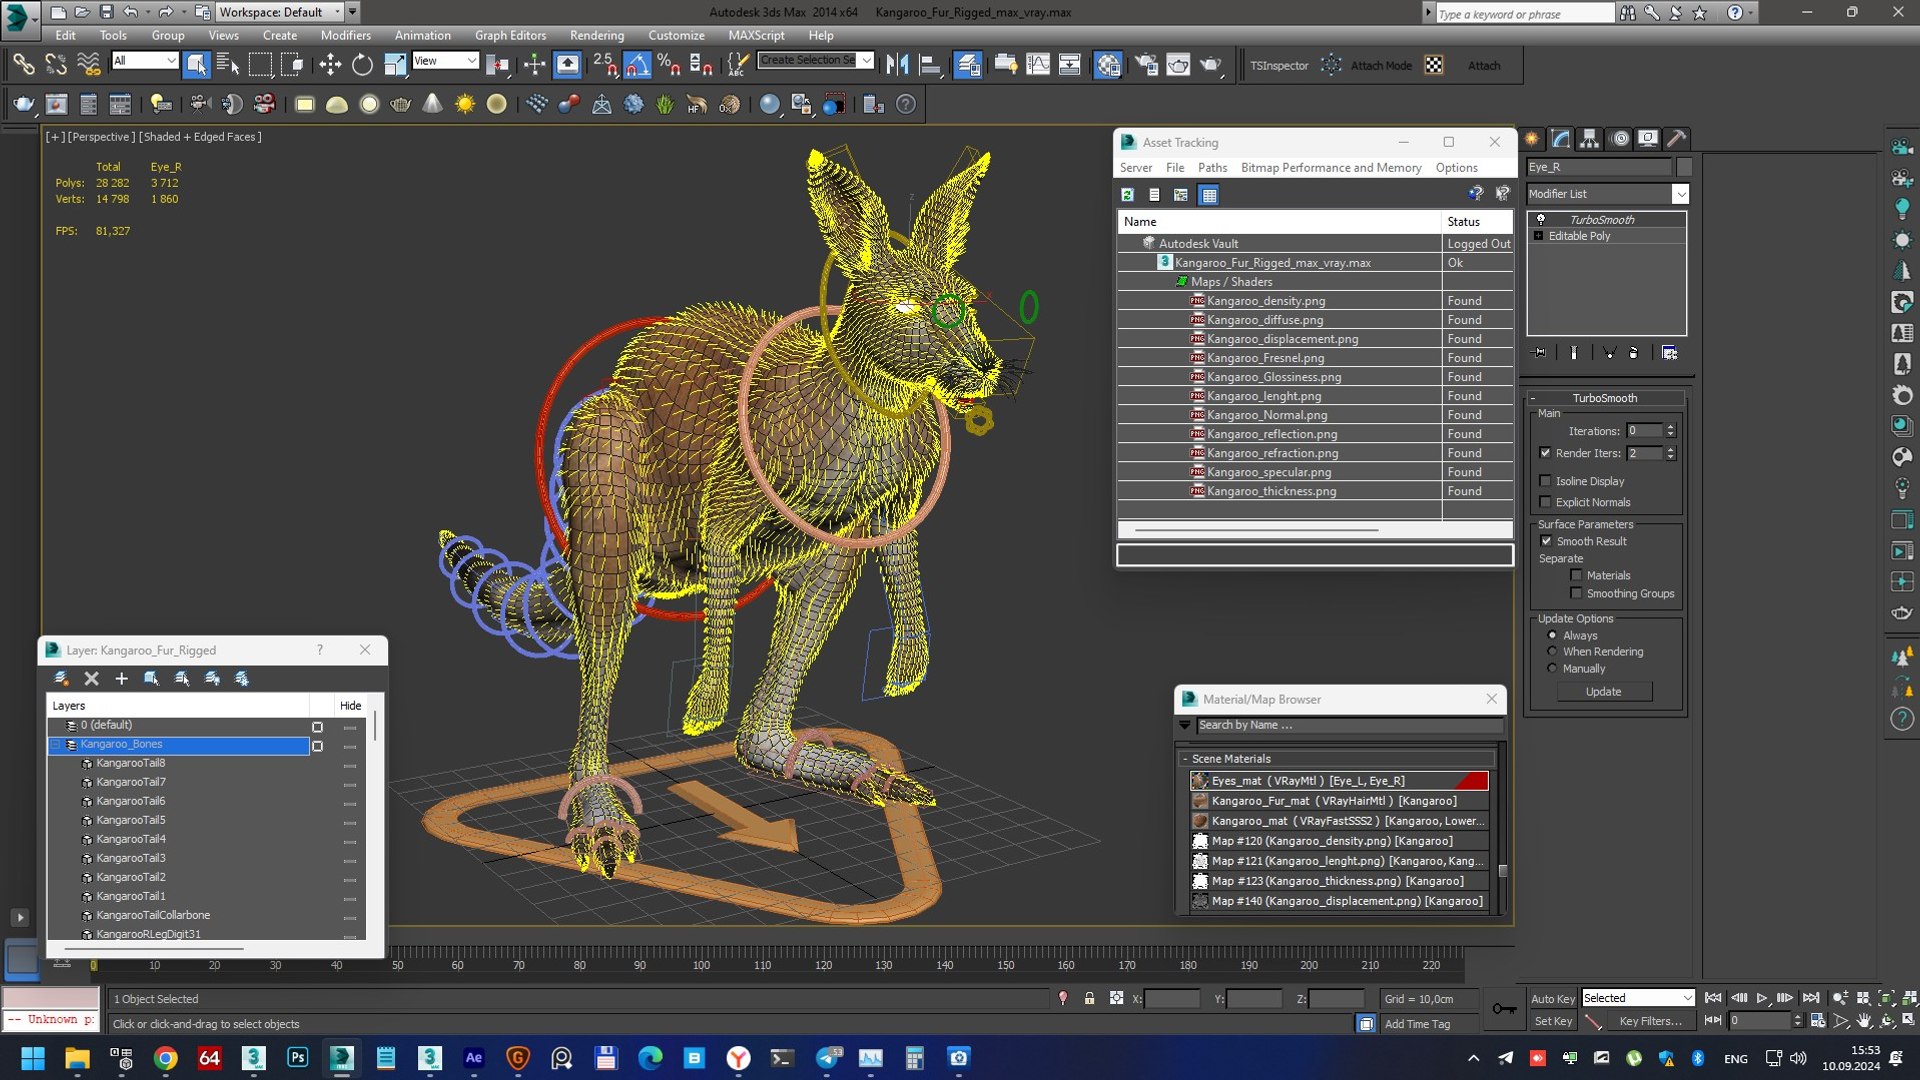This screenshot has width=1920, height=1080.
Task: Click the Auto Key button
Action: coord(1552,998)
